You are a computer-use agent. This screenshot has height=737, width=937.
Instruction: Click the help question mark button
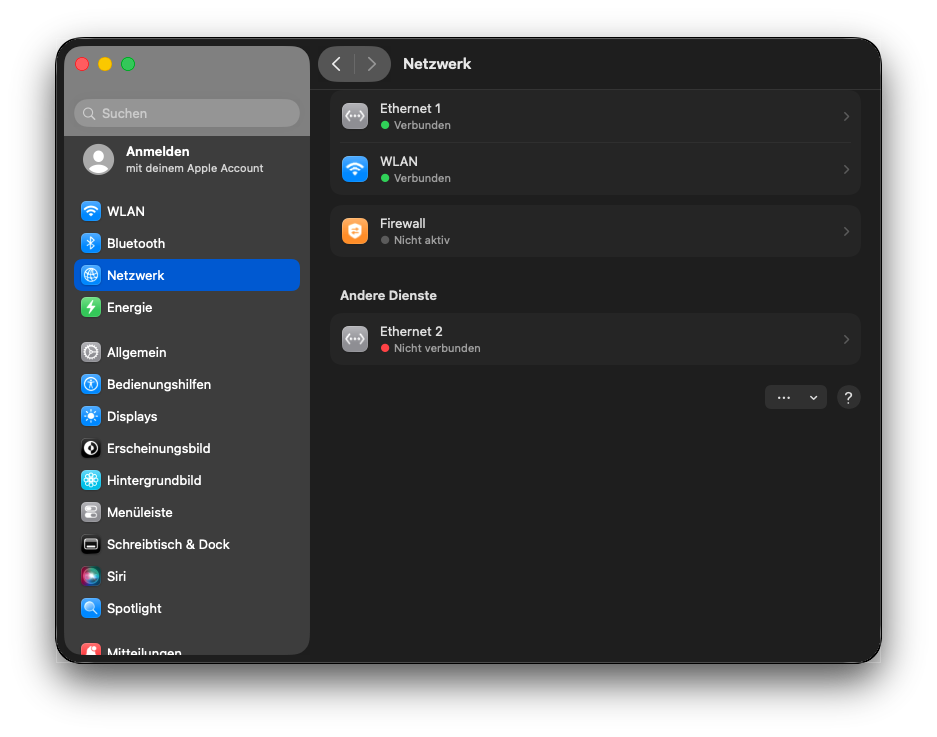pyautogui.click(x=849, y=397)
